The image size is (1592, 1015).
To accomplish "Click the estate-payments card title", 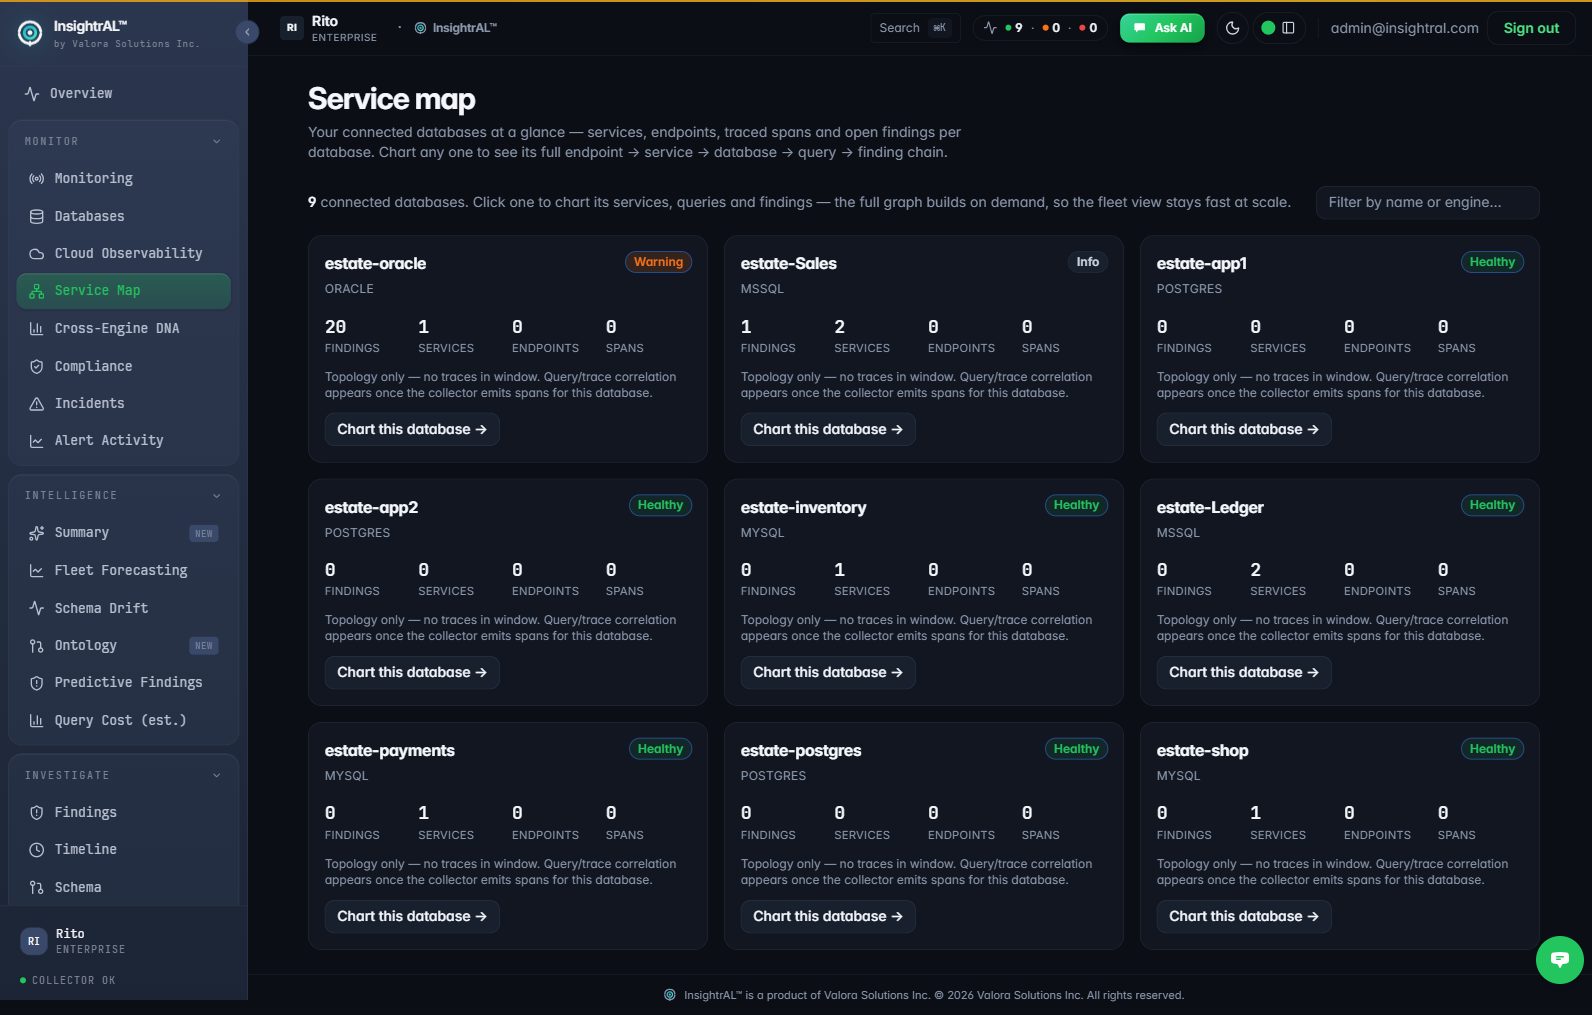I will pos(389,751).
